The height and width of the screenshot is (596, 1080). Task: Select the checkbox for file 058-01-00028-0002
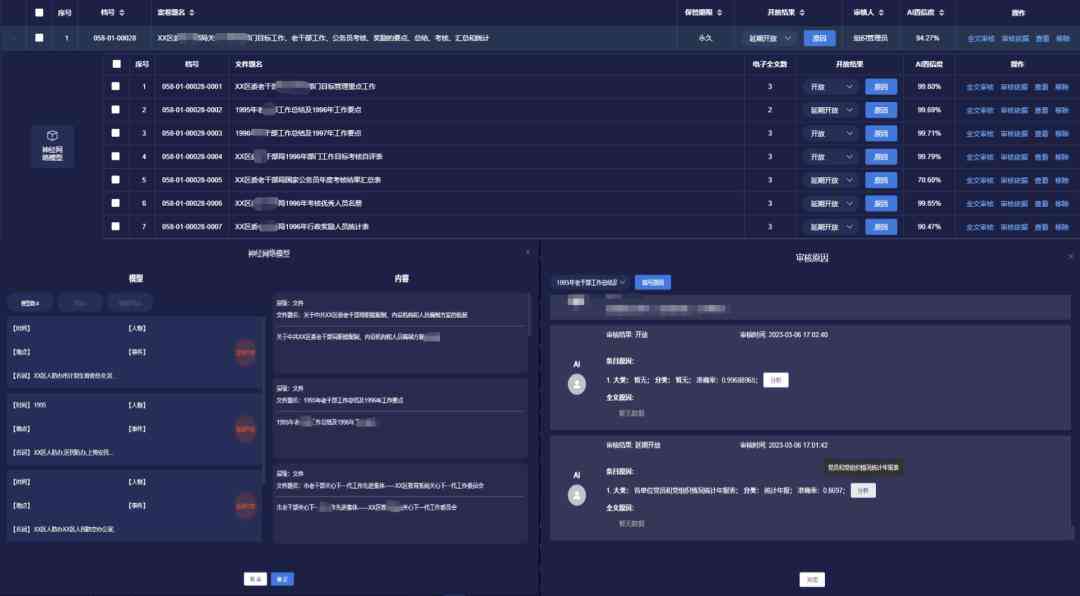point(116,110)
